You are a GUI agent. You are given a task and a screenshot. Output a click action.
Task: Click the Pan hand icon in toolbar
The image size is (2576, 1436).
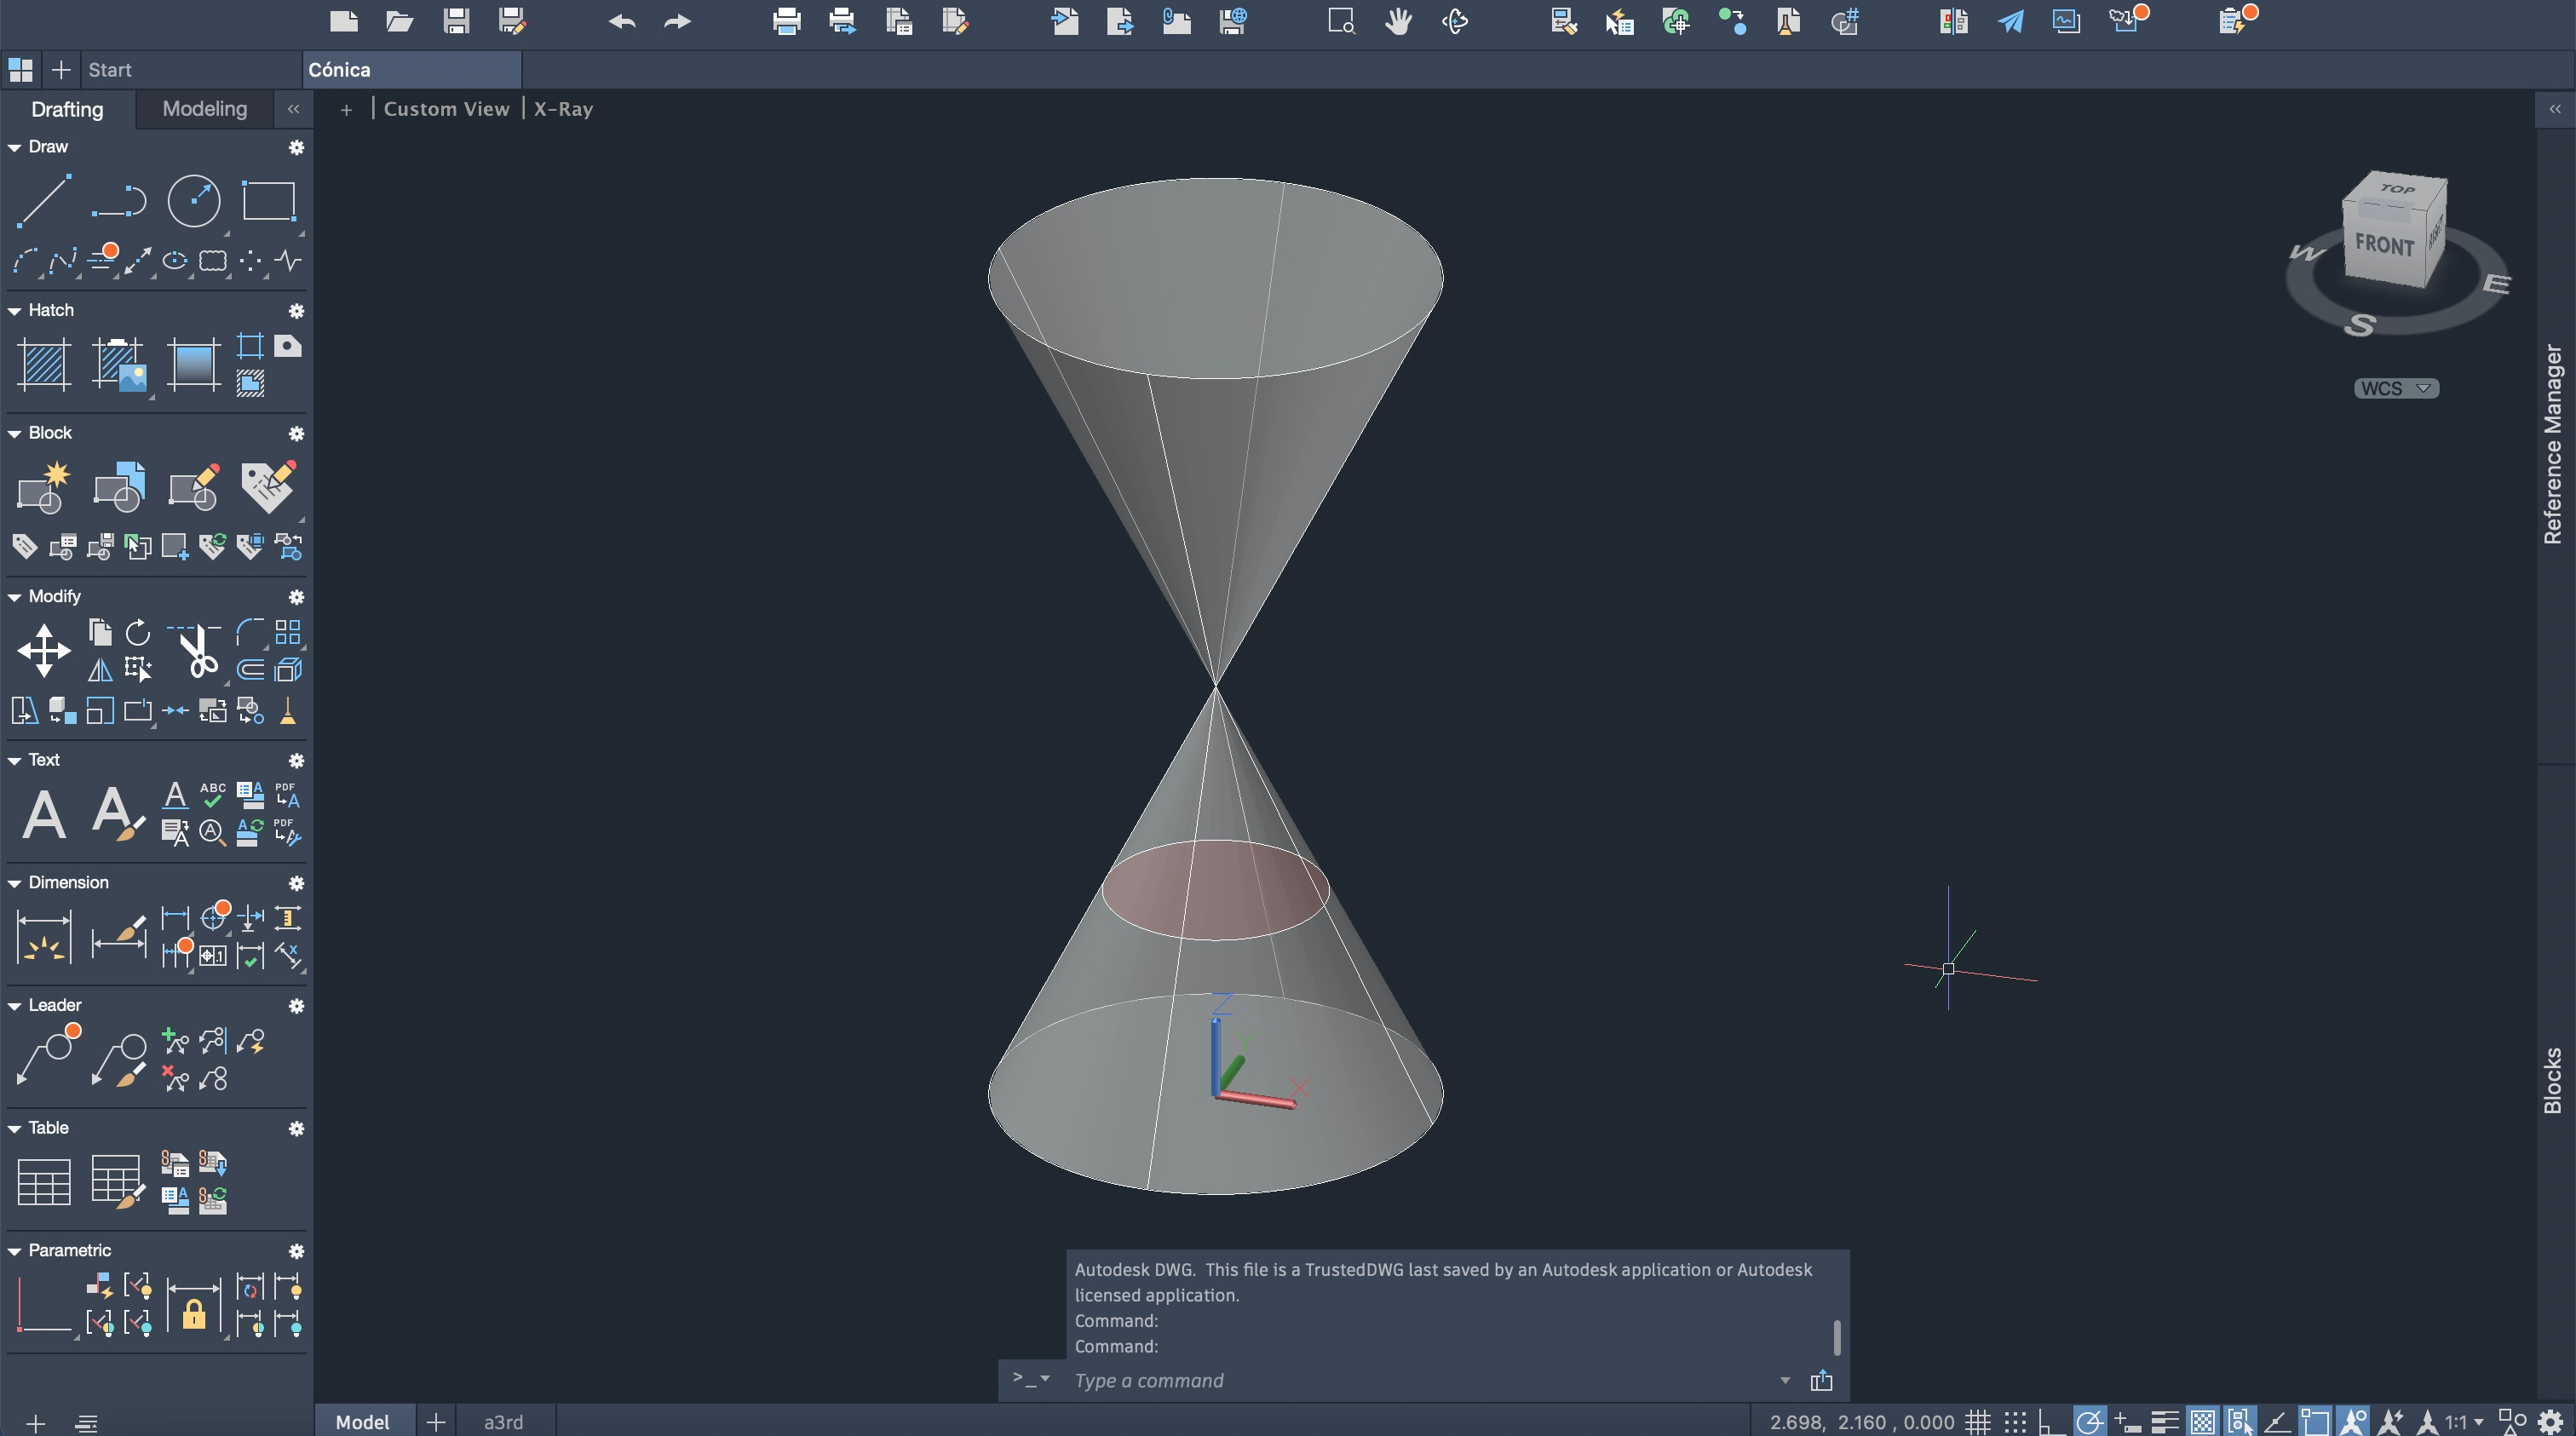tap(1398, 21)
